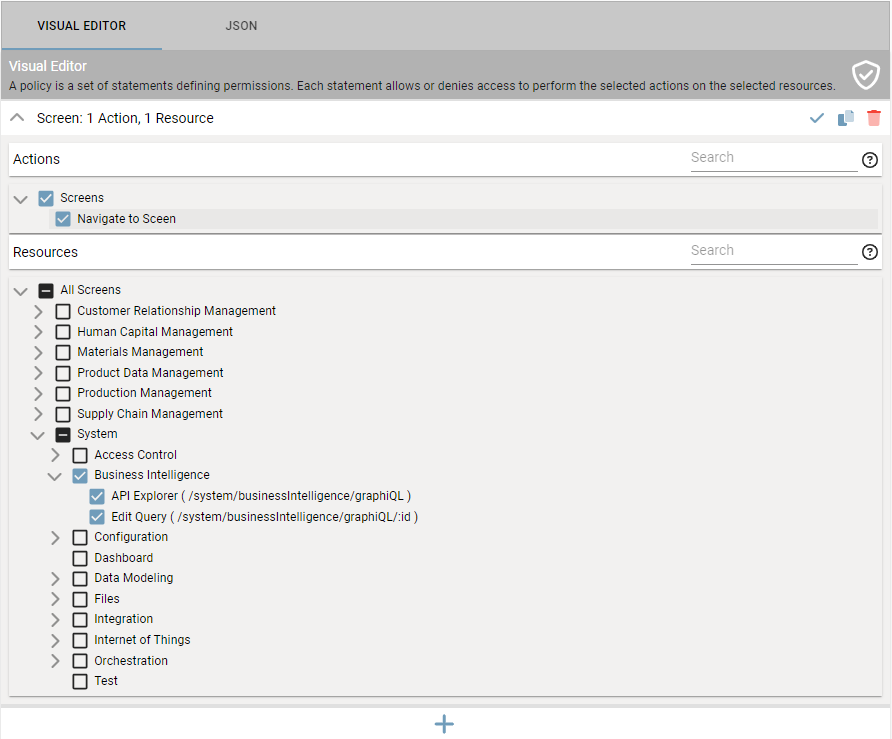Check Supply Chain Management checkbox
This screenshot has width=892, height=739.
(63, 414)
